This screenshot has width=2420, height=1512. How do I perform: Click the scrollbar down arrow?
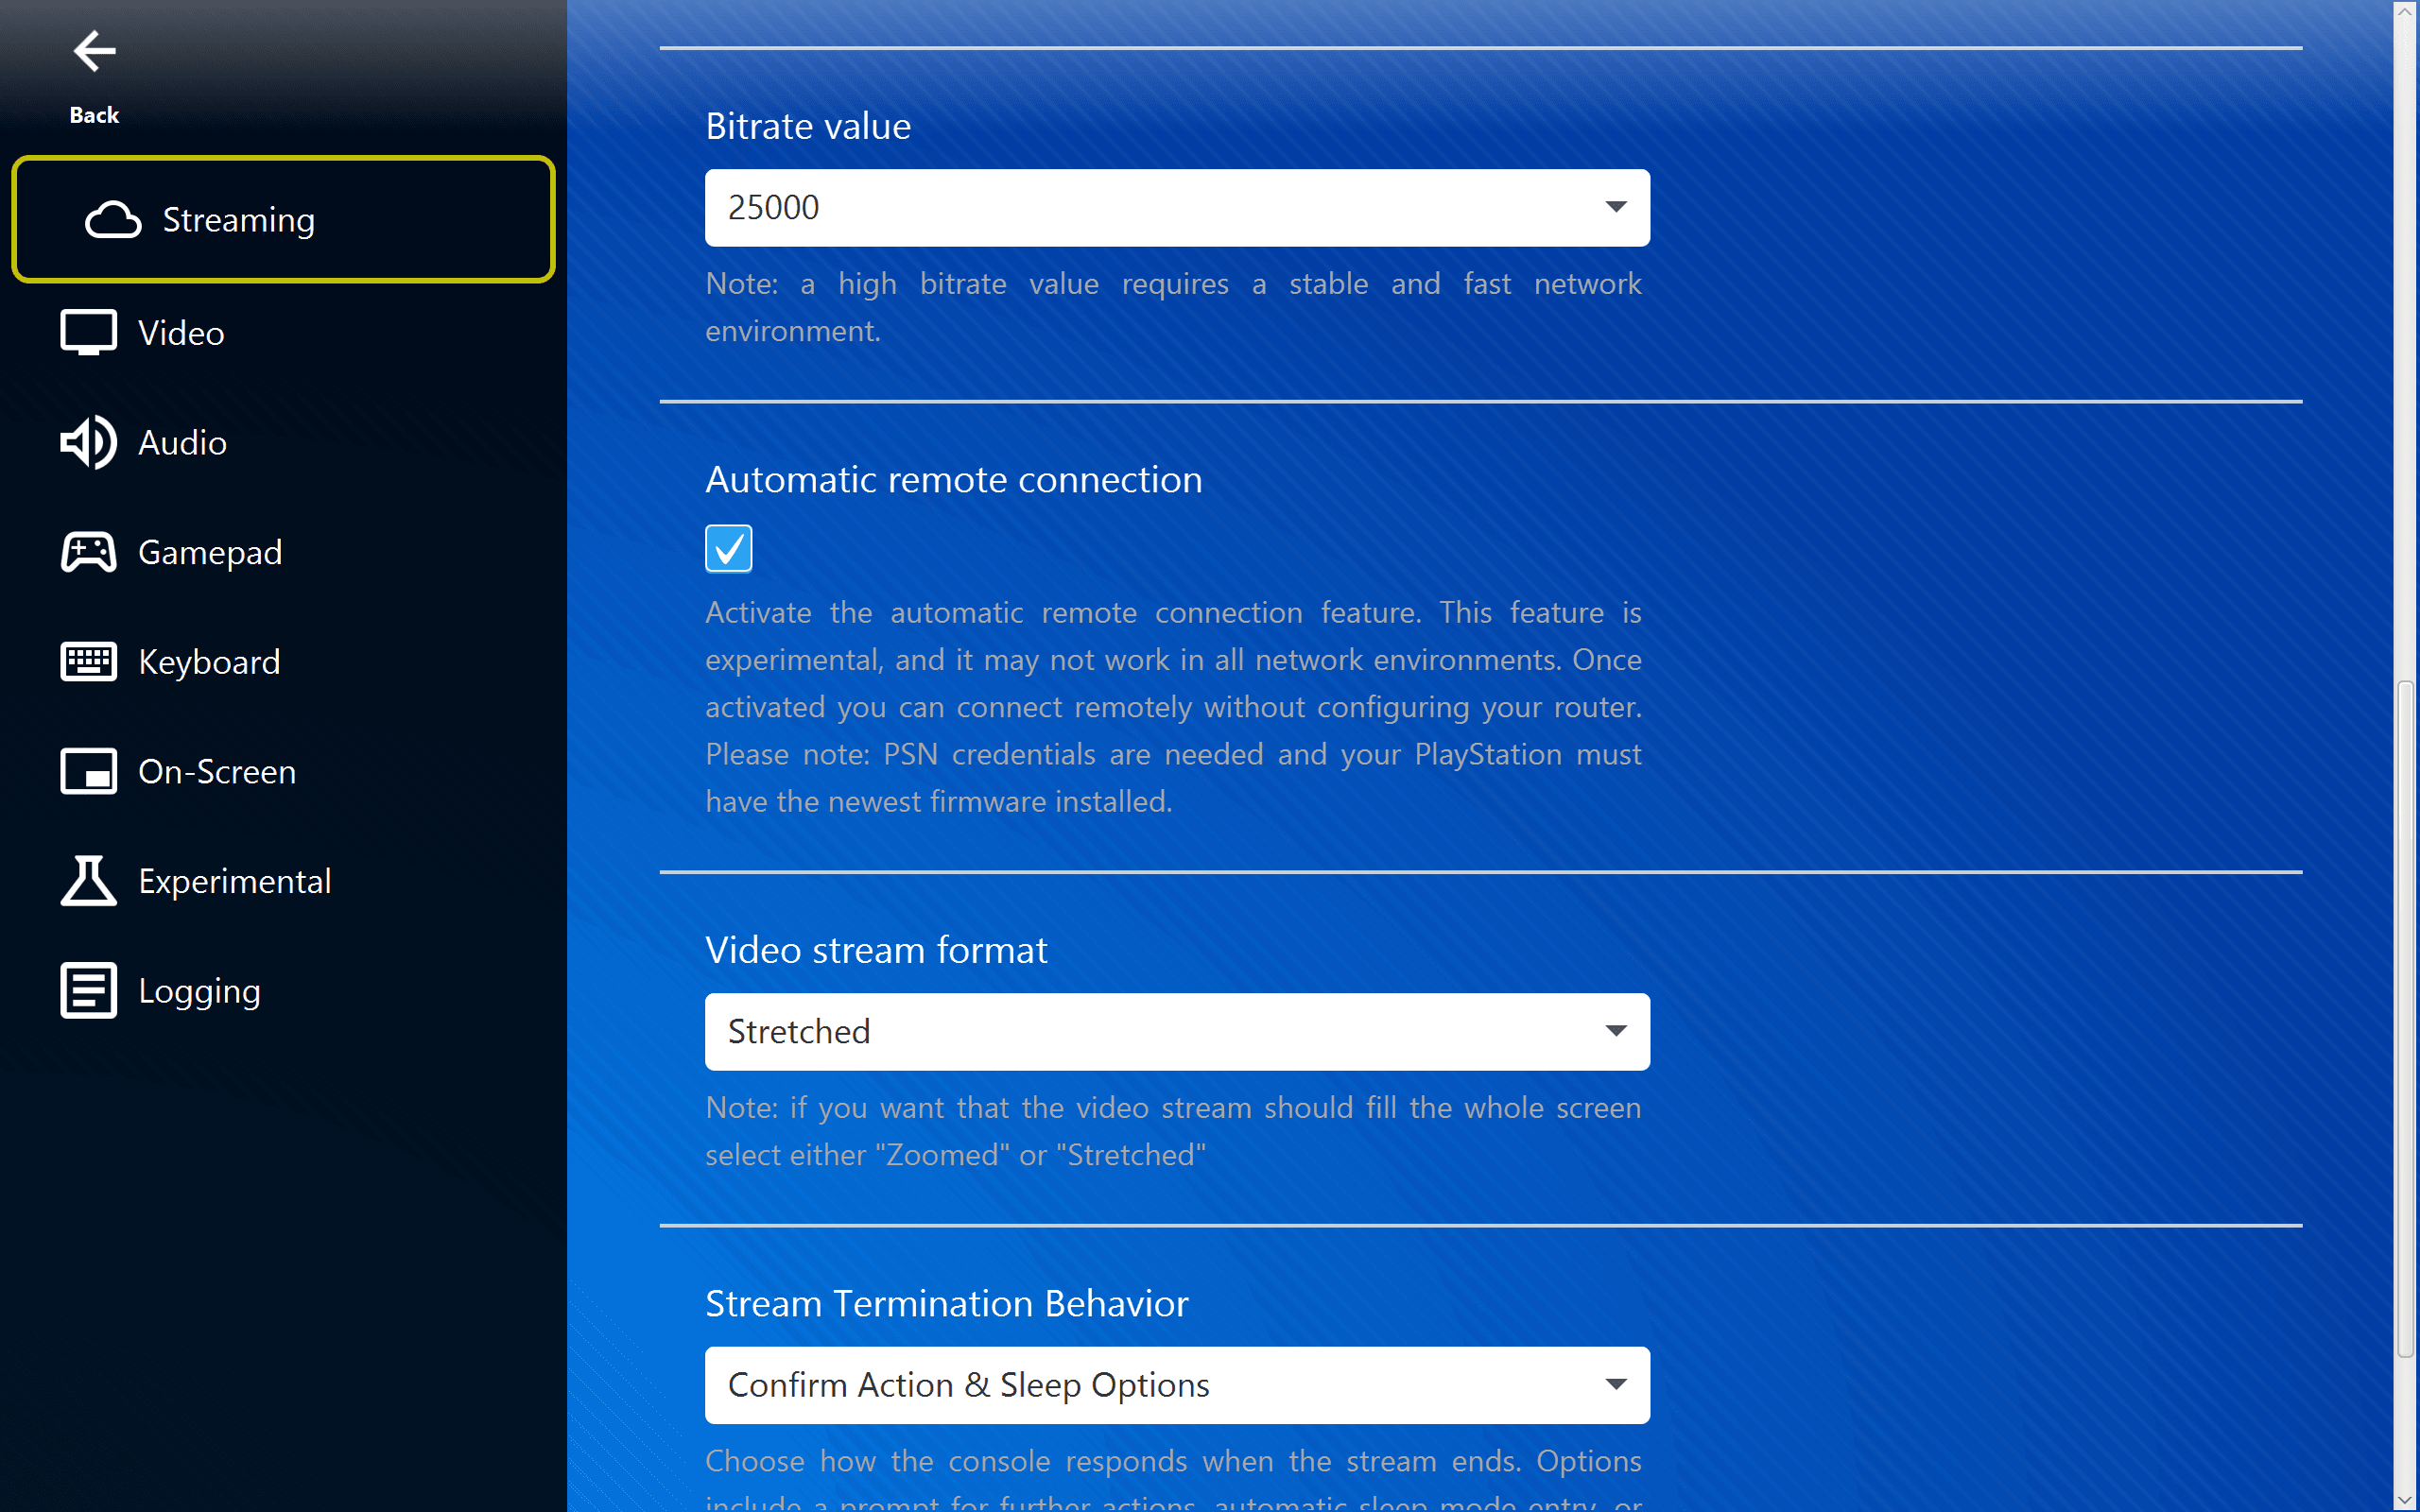(2406, 1501)
